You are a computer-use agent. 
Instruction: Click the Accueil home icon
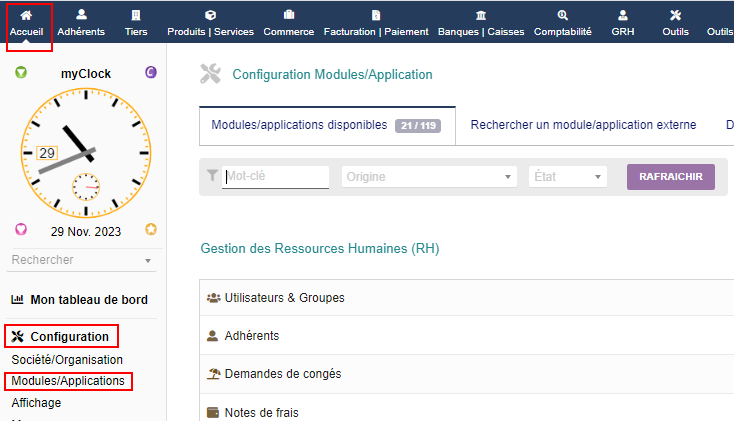point(26,15)
